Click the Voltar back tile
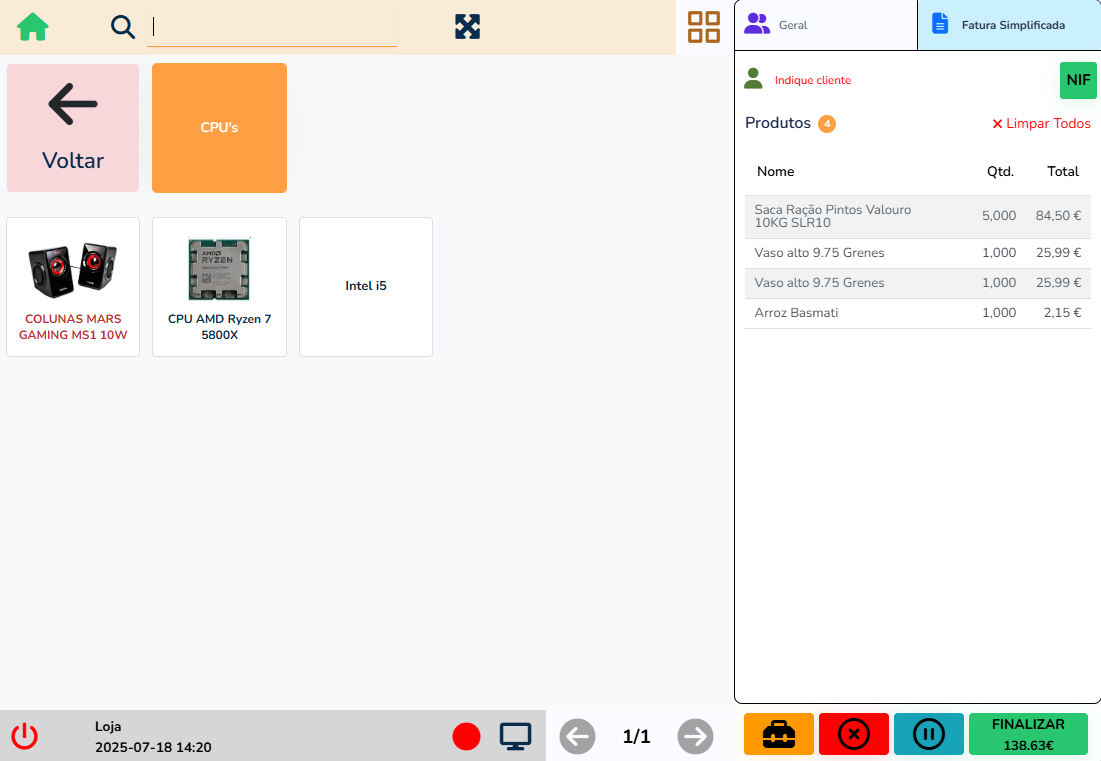Image resolution: width=1101 pixels, height=761 pixels. 73,128
